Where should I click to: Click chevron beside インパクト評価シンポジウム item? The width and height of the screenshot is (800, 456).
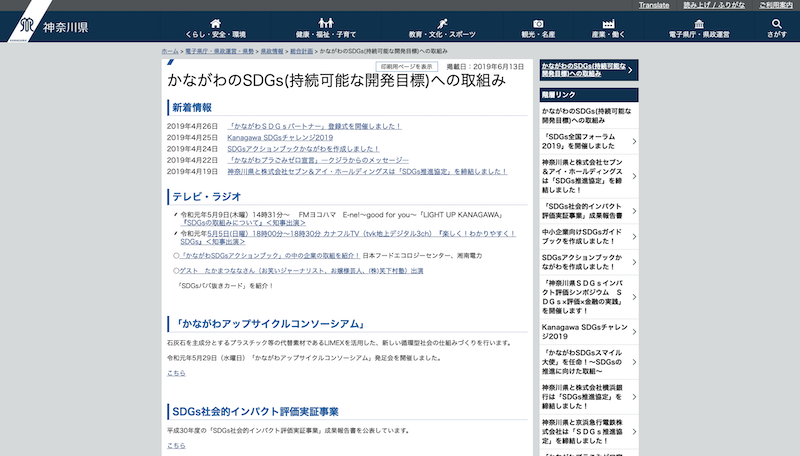pos(634,297)
